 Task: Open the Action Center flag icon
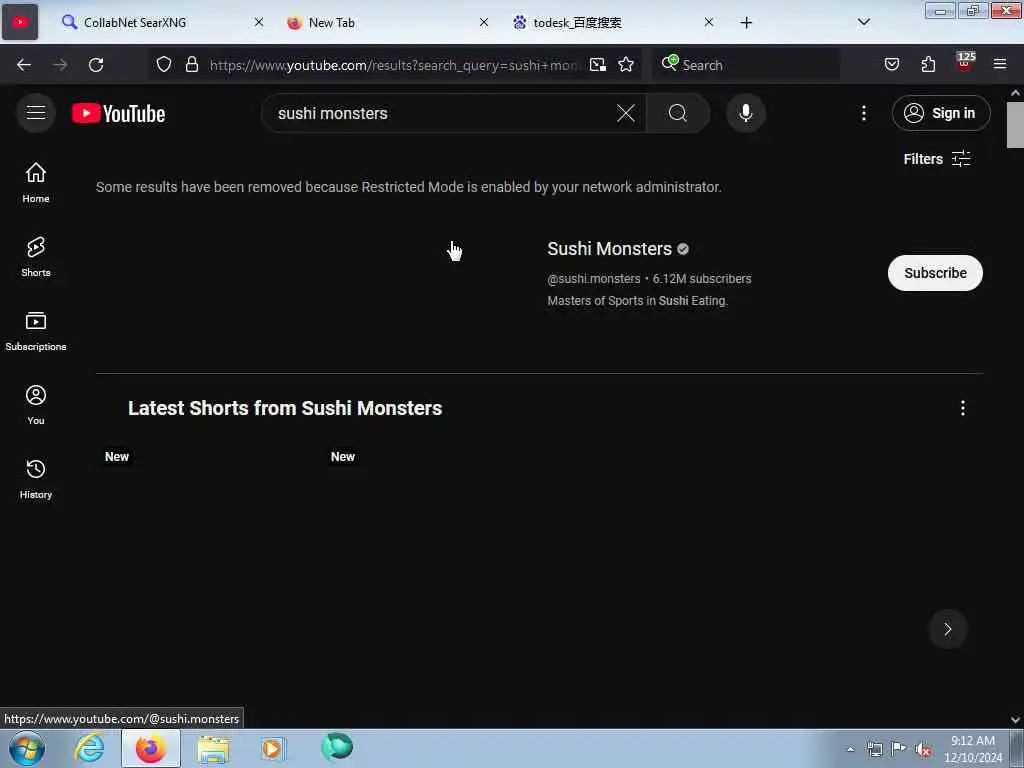point(899,749)
